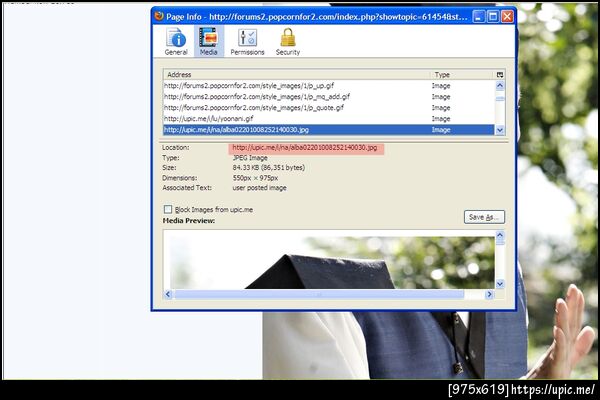Click the column picker icon beside Type header

tap(500, 75)
